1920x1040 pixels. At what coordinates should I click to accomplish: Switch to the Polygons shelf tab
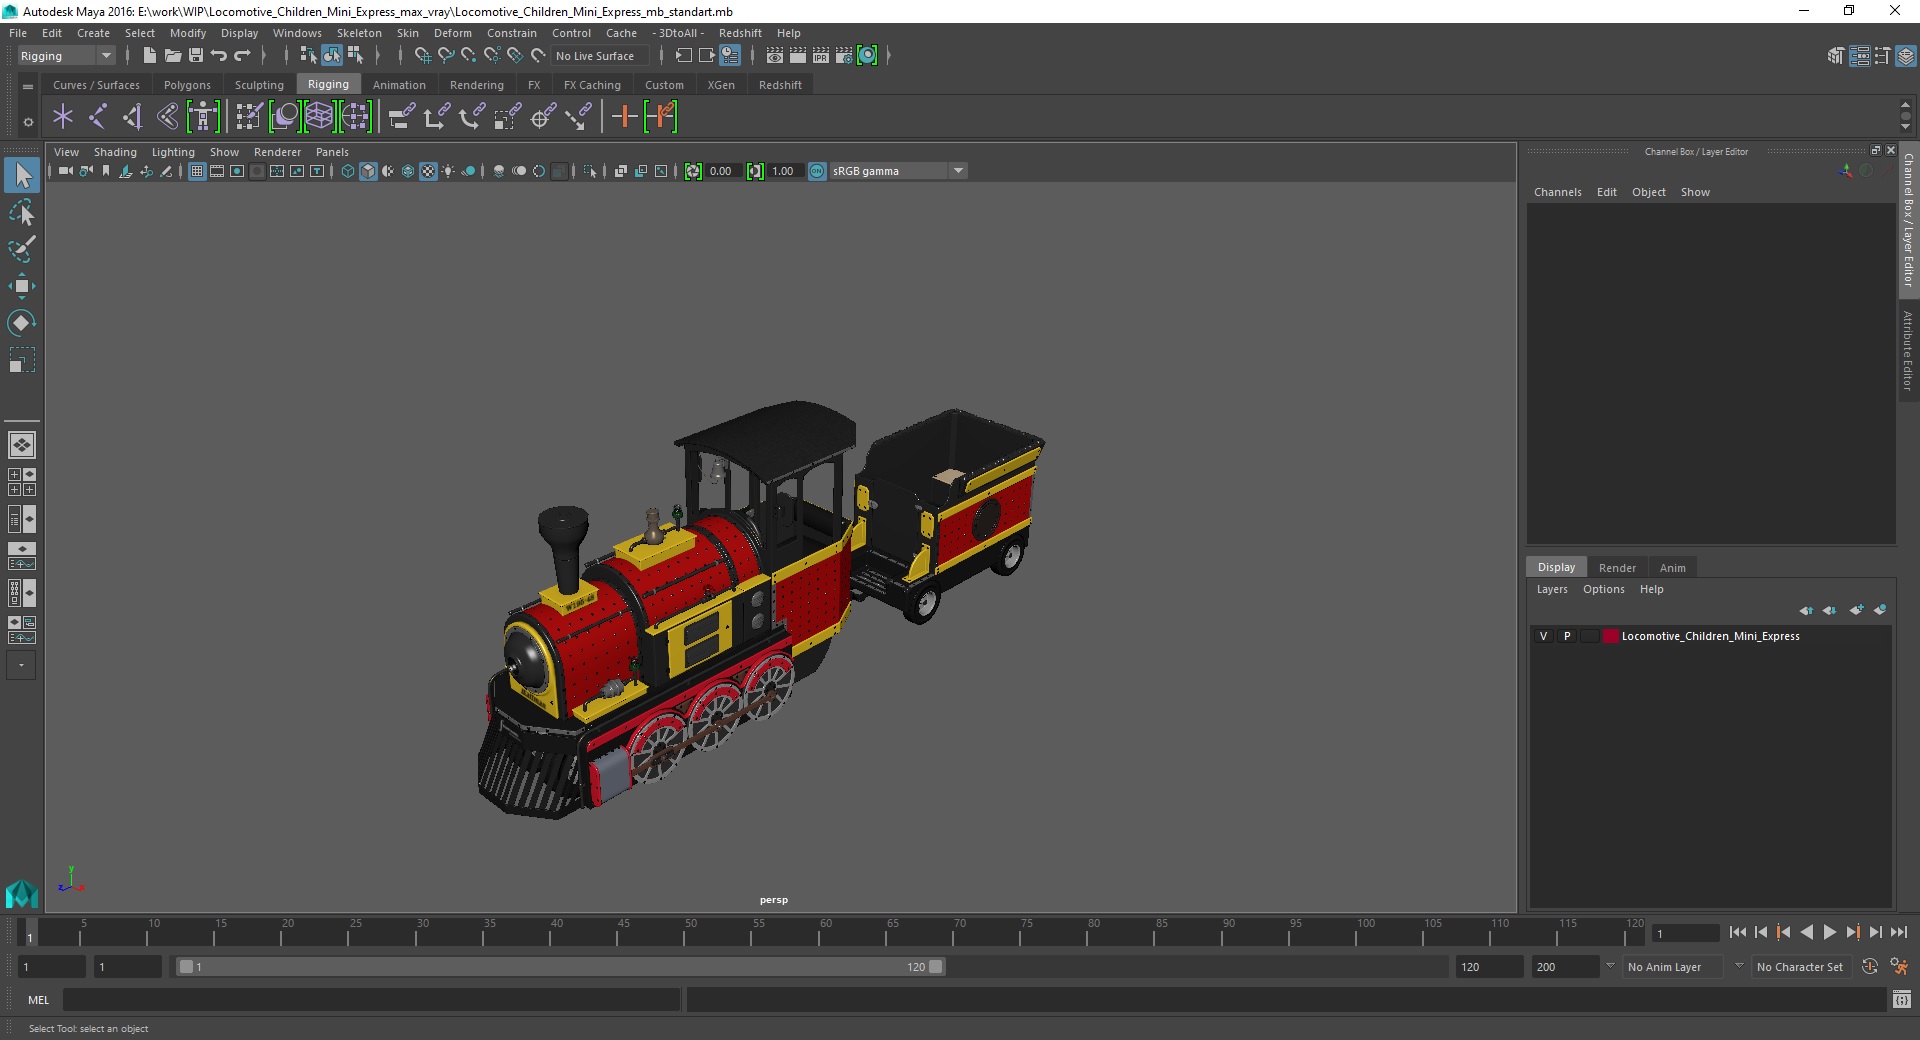click(187, 85)
